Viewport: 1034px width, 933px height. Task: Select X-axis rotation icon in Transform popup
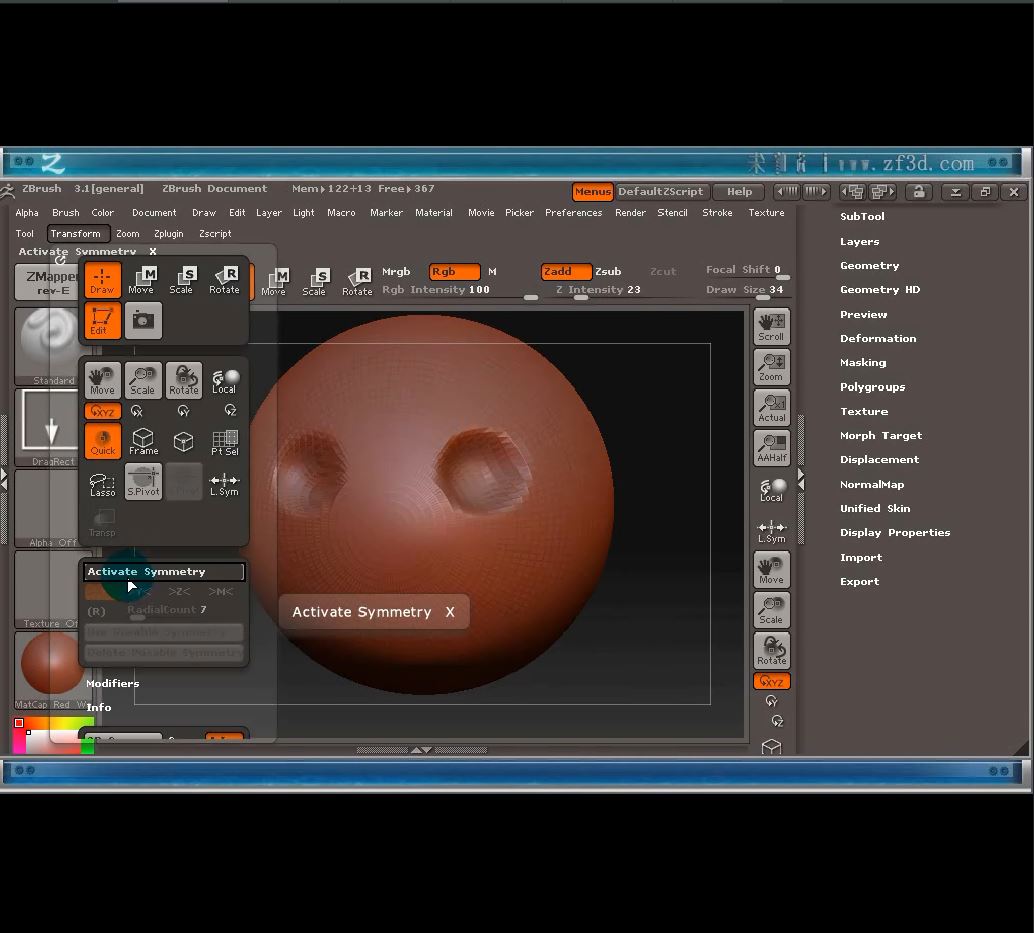pyautogui.click(x=137, y=411)
